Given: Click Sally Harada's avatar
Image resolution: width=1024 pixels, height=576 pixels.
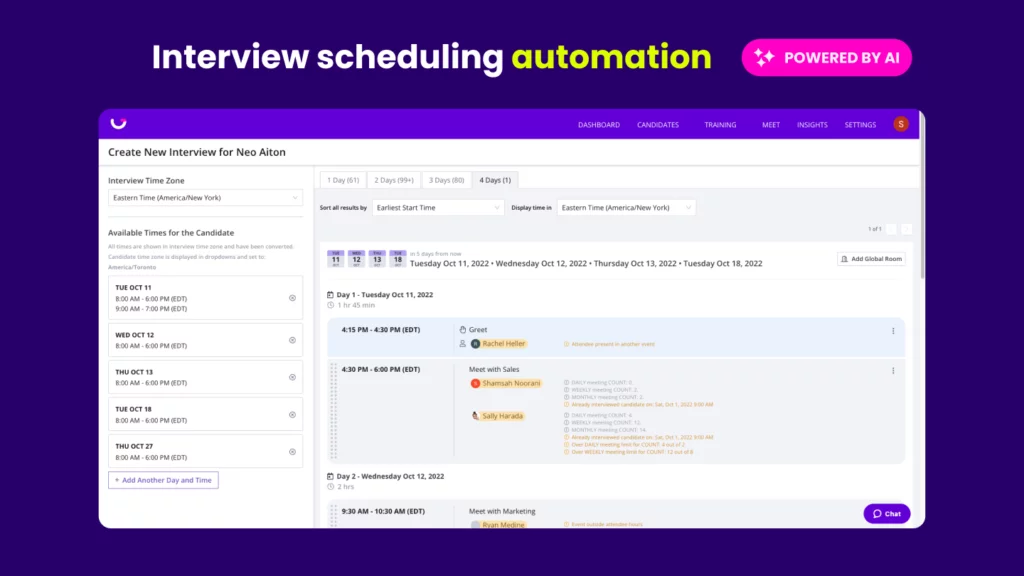Looking at the screenshot, I should tap(475, 416).
